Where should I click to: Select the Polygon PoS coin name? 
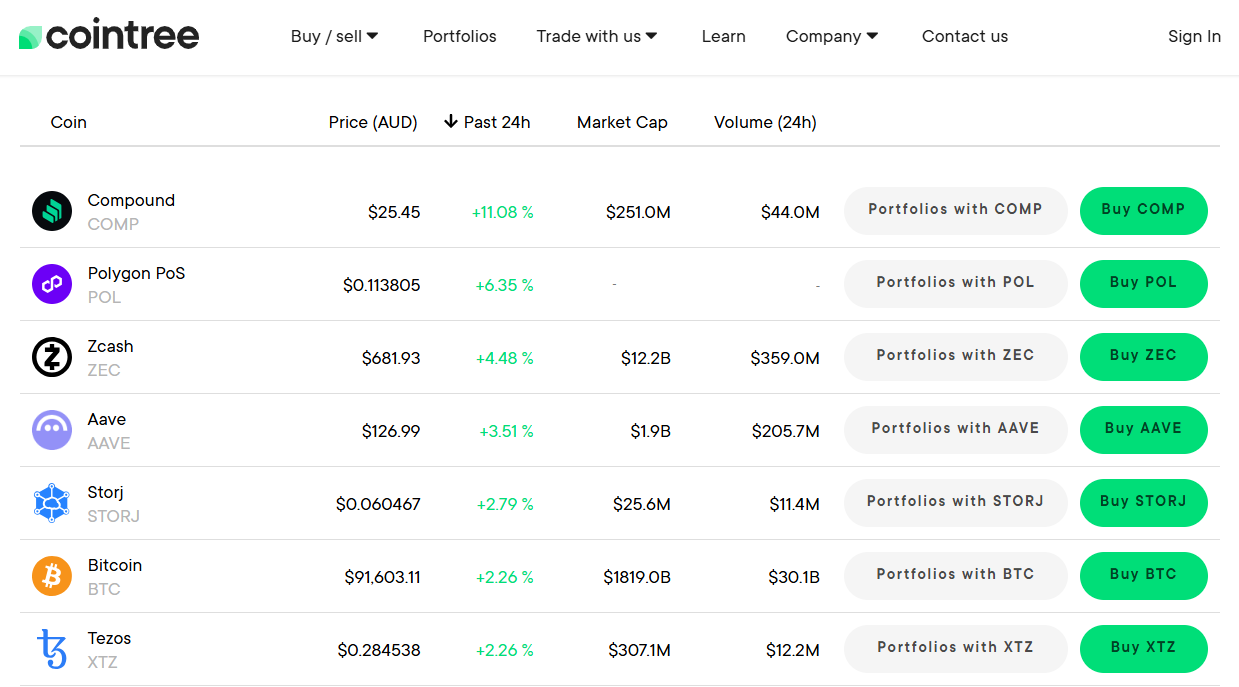click(136, 273)
